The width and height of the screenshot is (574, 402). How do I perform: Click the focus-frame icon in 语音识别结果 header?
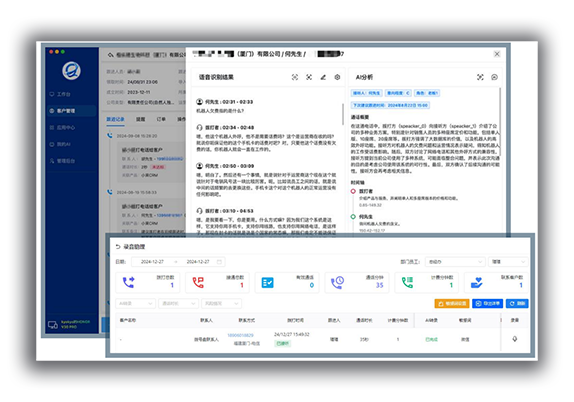pyautogui.click(x=295, y=77)
